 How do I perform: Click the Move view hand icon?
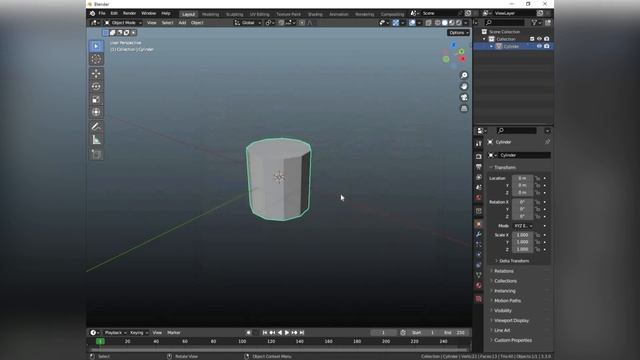tap(464, 87)
